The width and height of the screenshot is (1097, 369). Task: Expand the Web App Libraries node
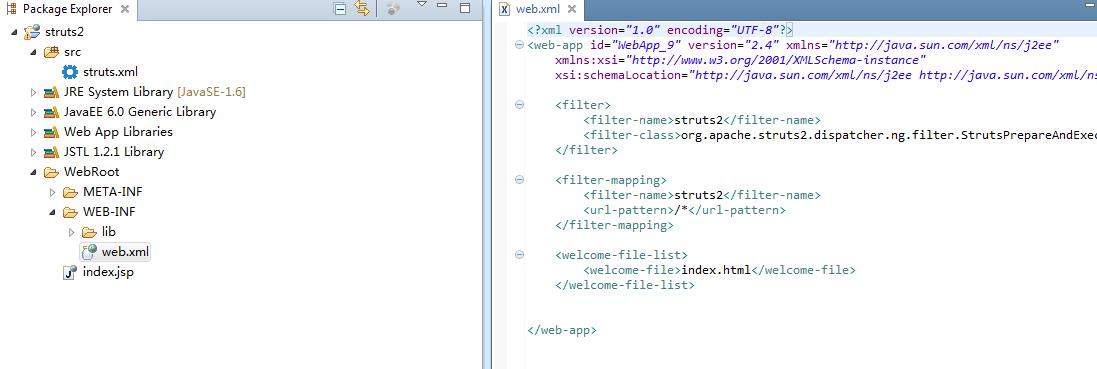coord(33,132)
